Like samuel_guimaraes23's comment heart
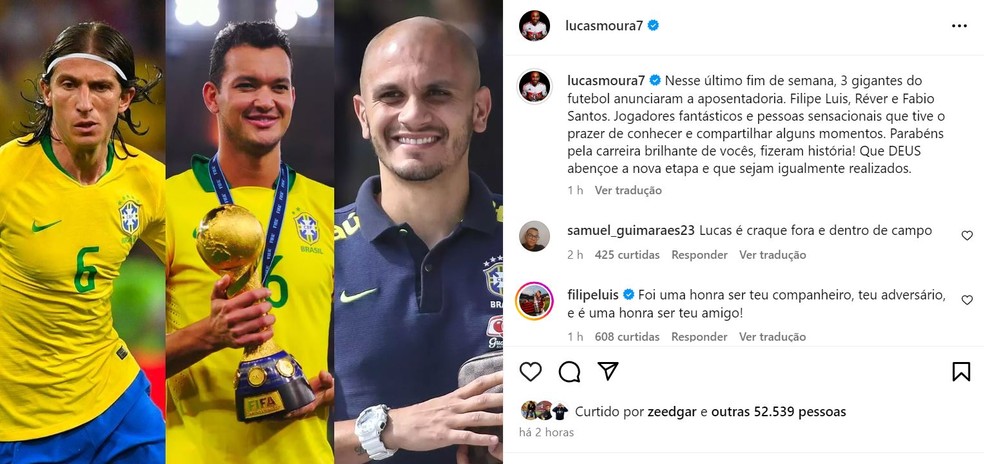 (x=967, y=235)
